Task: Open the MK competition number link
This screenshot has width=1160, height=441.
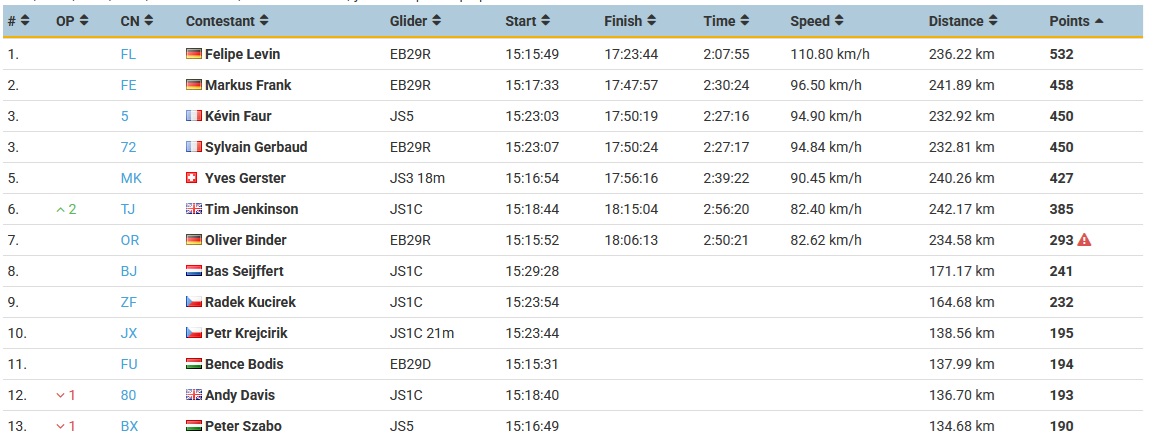Action: click(x=131, y=178)
